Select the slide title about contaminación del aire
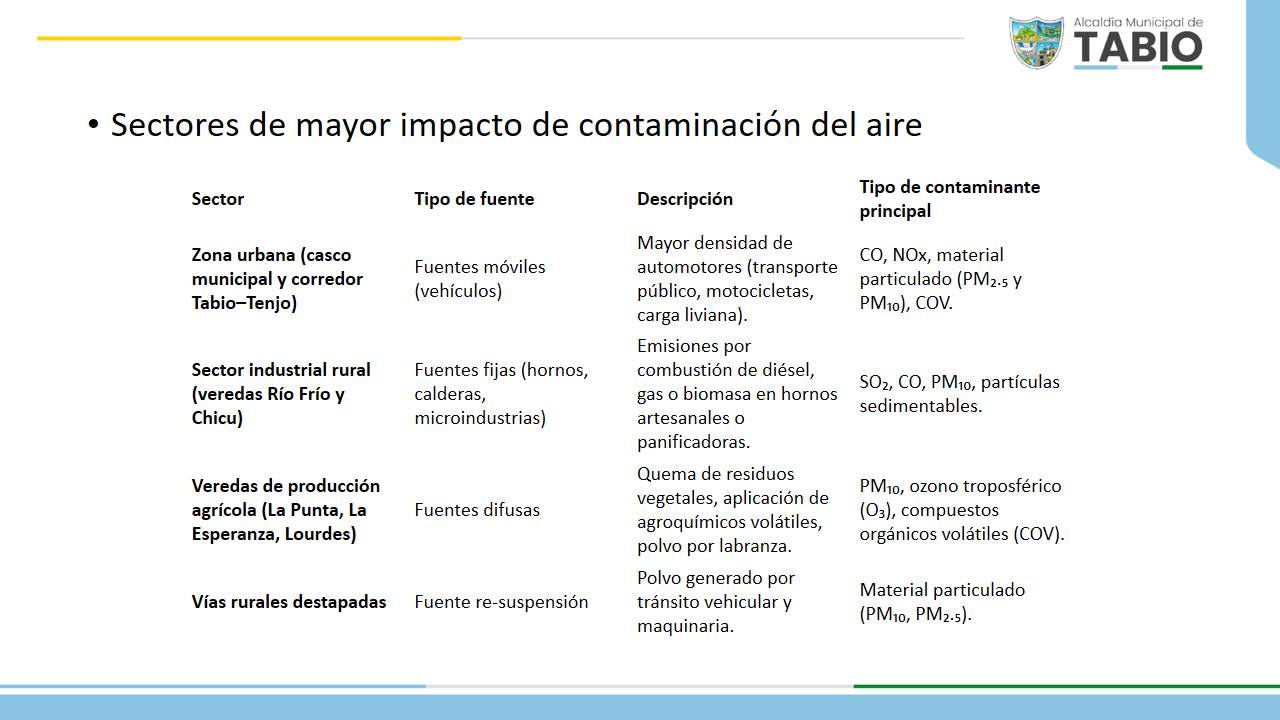Image resolution: width=1280 pixels, height=720 pixels. tap(515, 125)
